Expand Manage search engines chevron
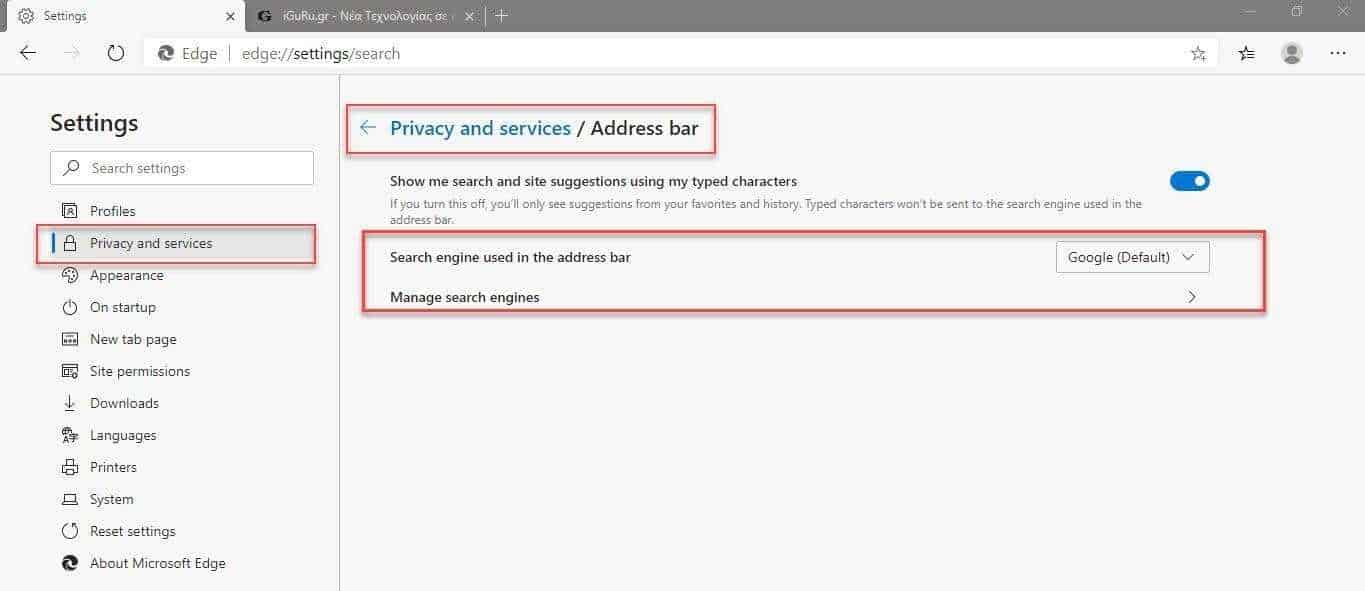Viewport: 1365px width, 591px height. pyautogui.click(x=1191, y=297)
